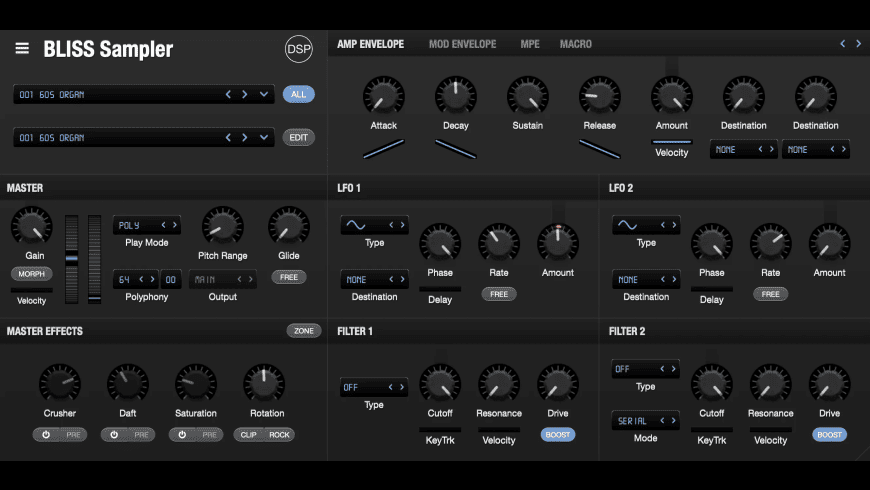The height and width of the screenshot is (490, 870).
Task: Click the ZONE button in Master Effects
Action: 304,331
